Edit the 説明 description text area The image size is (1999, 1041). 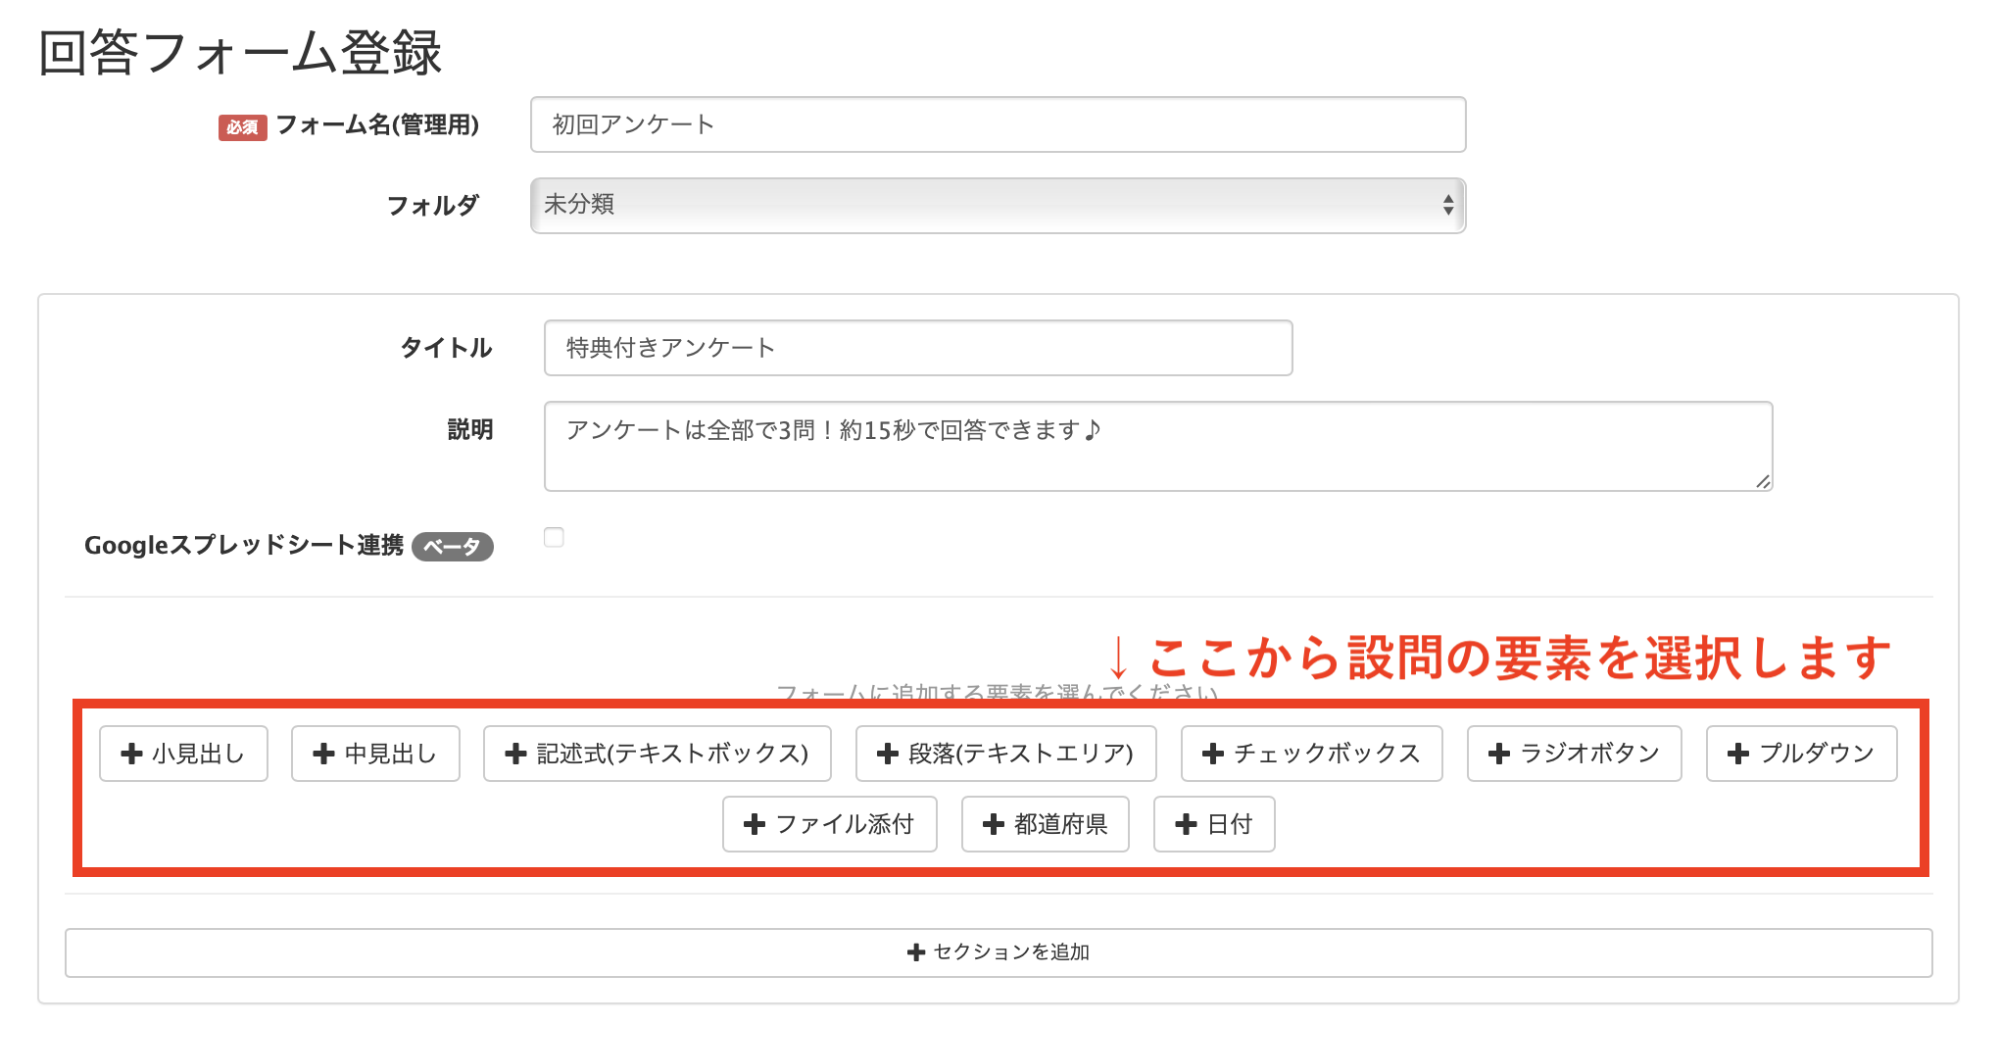click(1157, 446)
